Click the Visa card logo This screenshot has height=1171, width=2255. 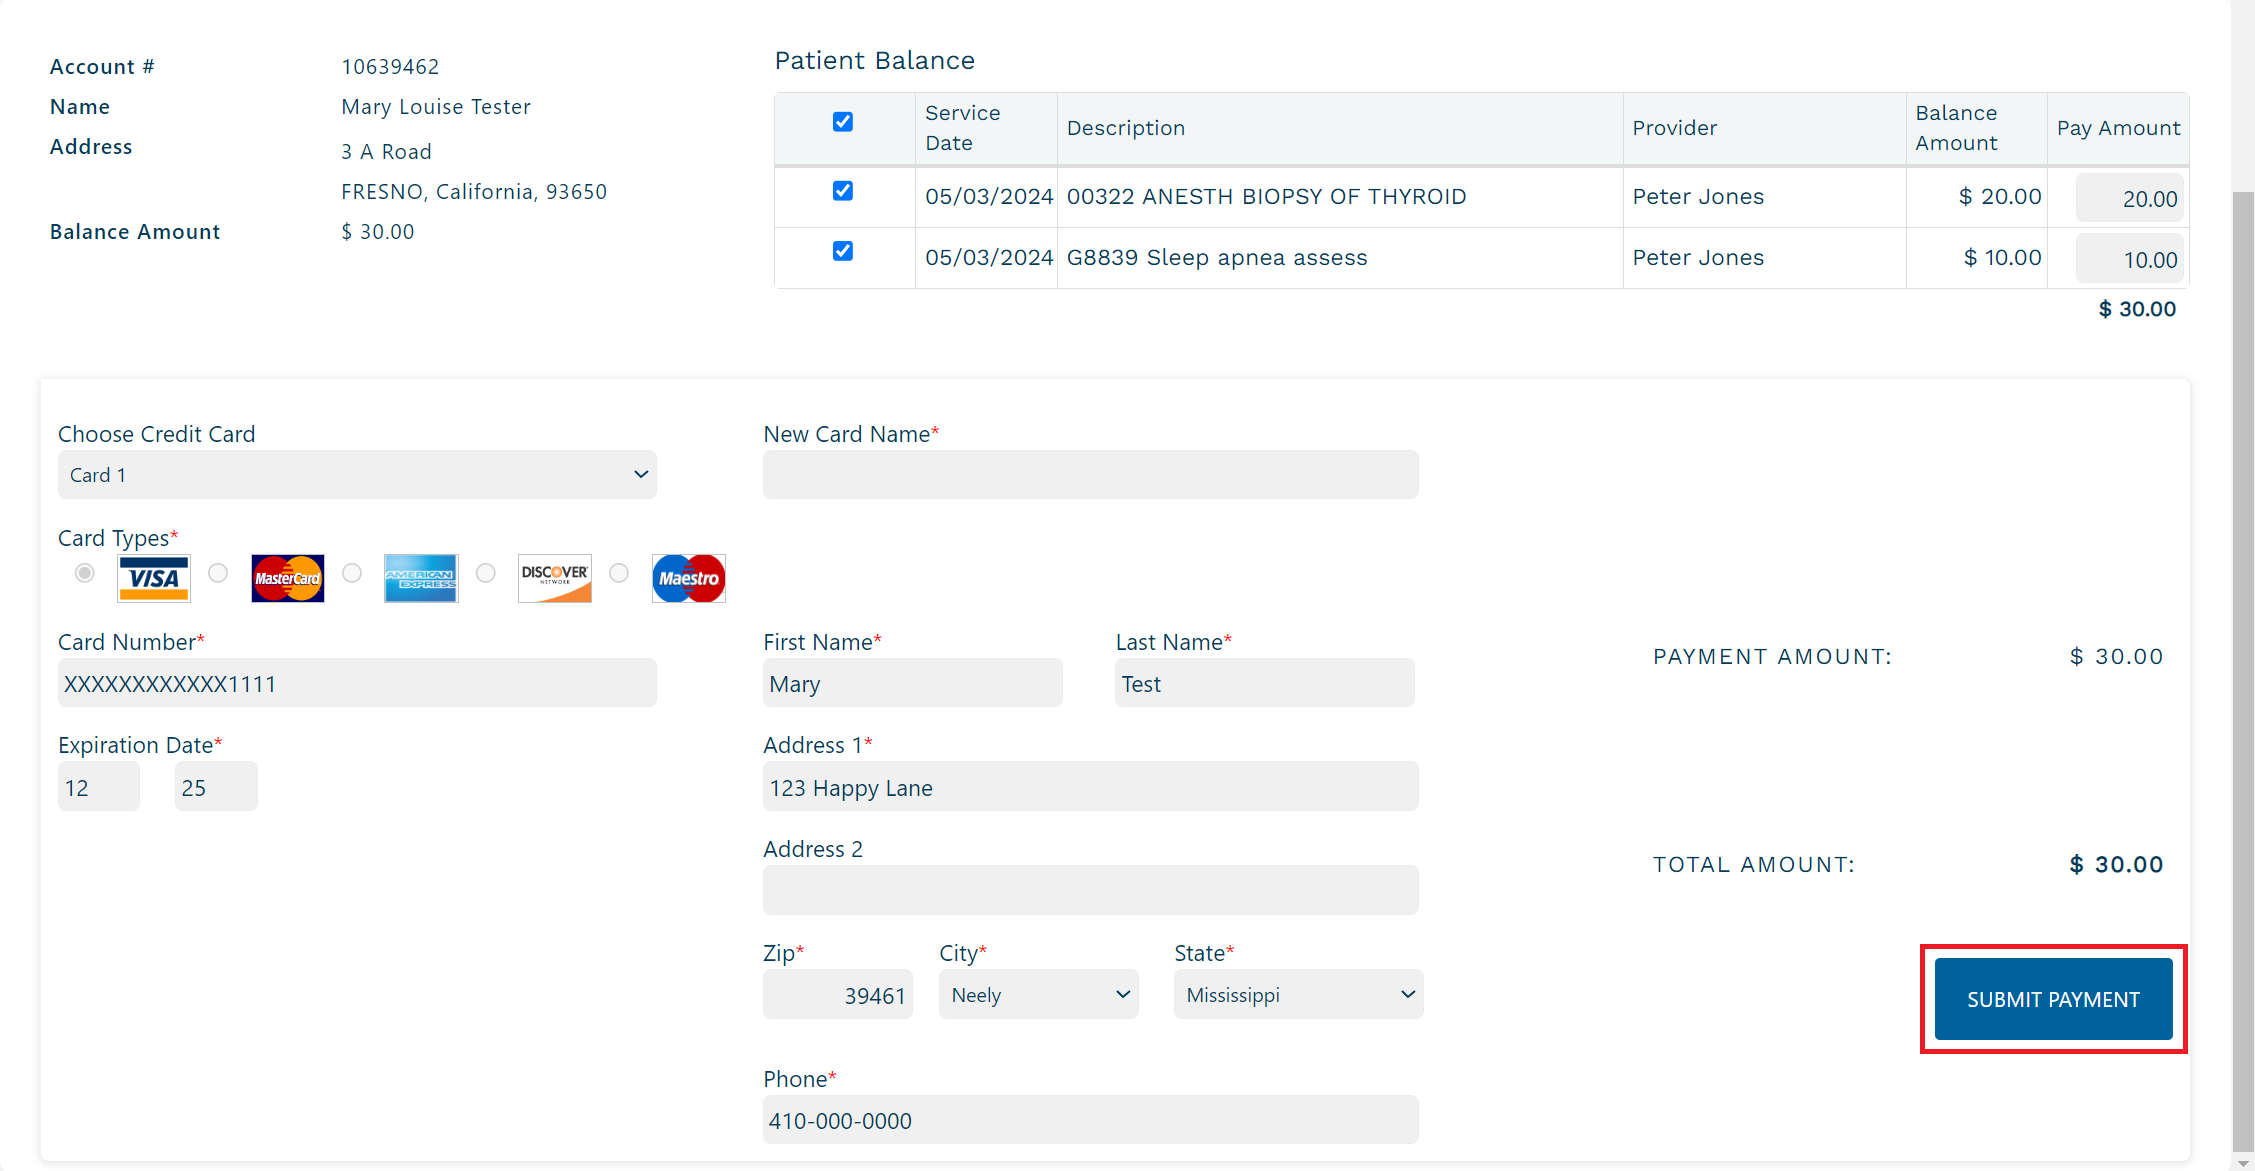[153, 578]
